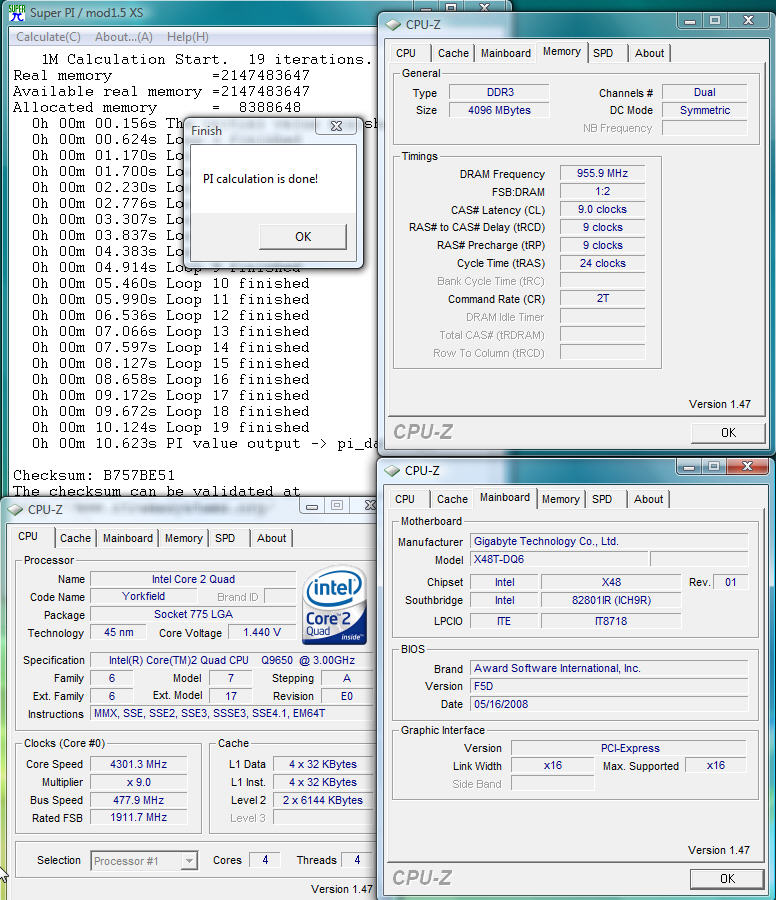
Task: Click the Checksum B757BE51 line
Action: point(94,475)
